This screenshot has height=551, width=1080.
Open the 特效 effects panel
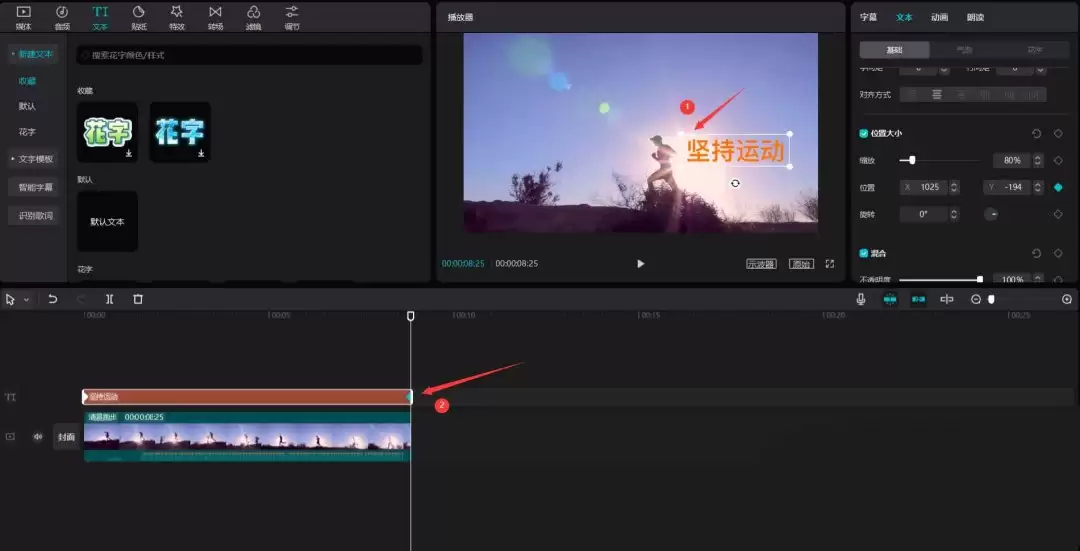[x=177, y=16]
